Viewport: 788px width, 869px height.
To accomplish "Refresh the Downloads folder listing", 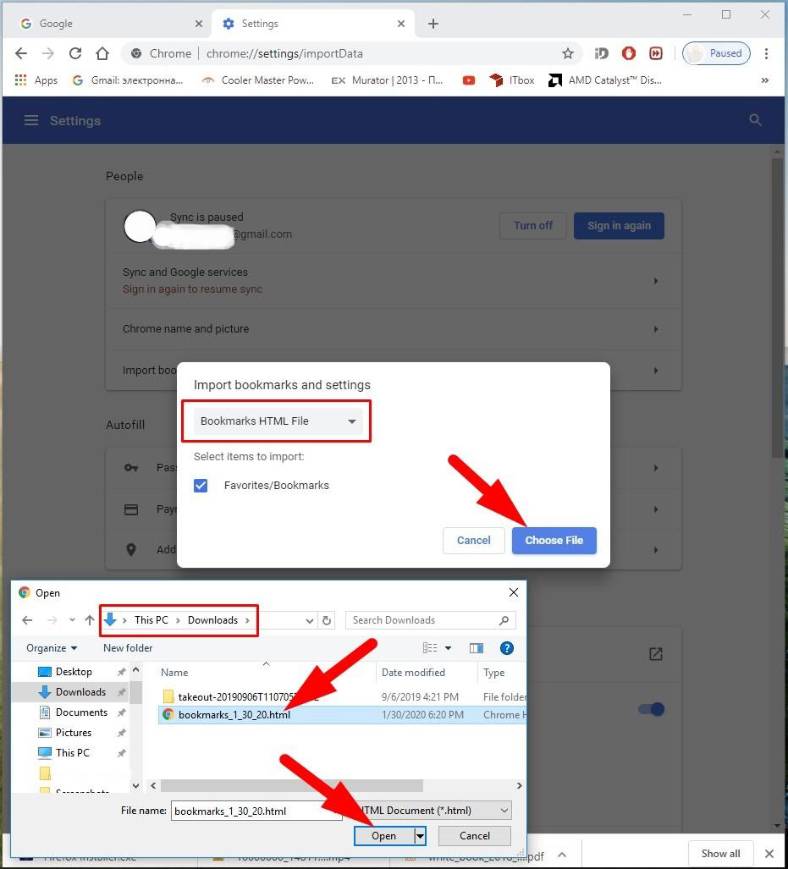I will [327, 621].
